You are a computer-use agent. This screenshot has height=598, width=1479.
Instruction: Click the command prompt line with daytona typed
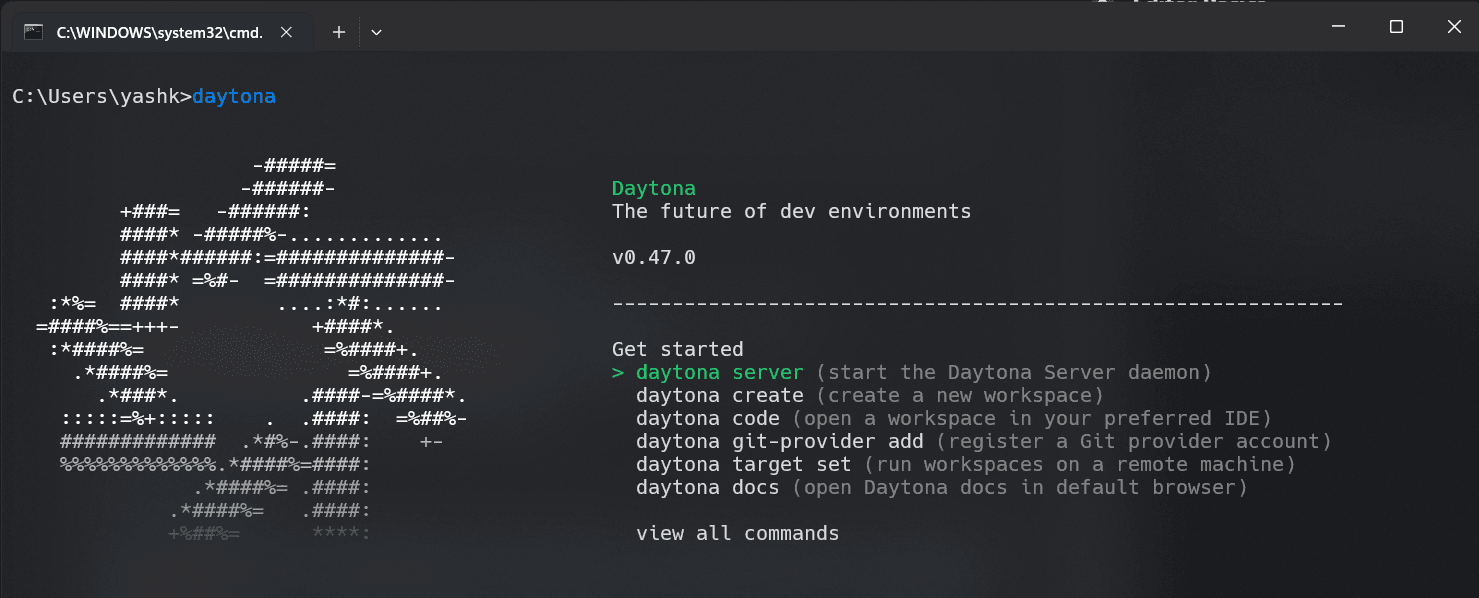click(143, 96)
